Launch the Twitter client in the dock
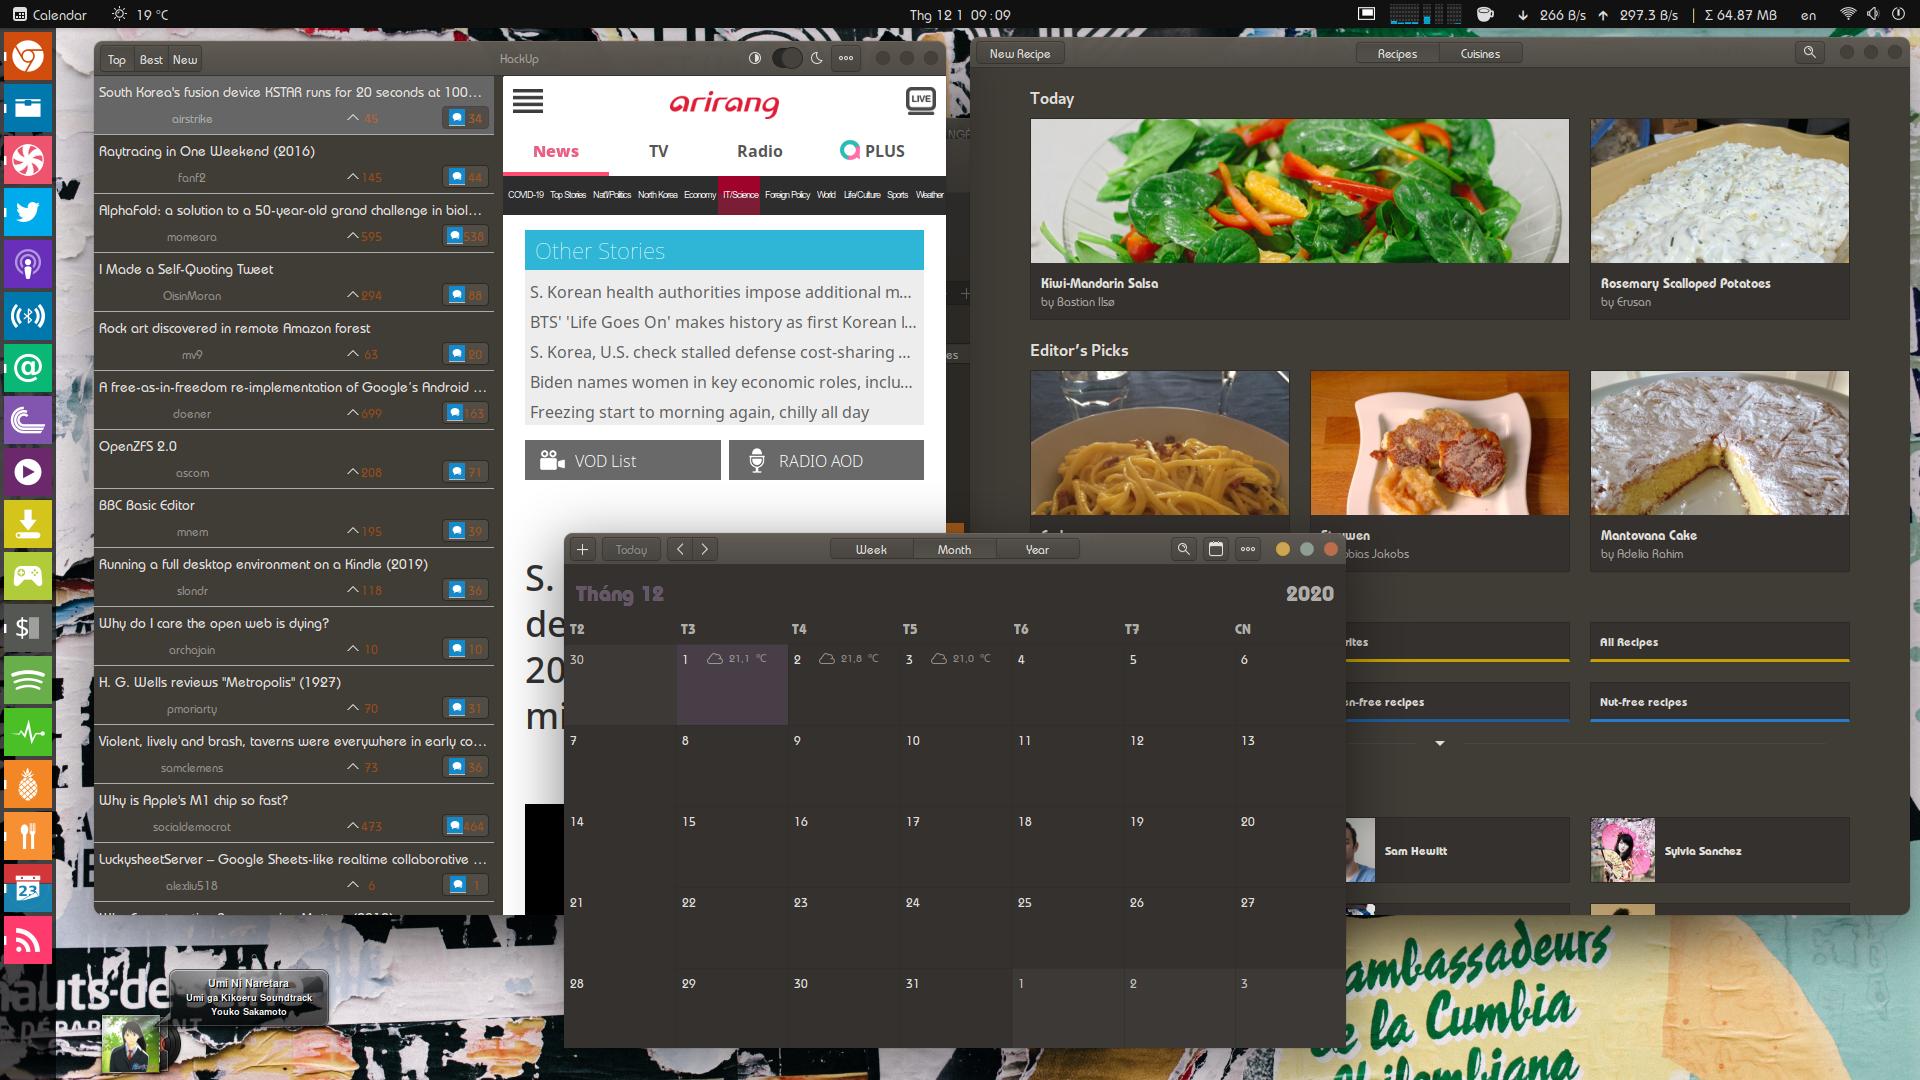Screen dimensions: 1920x1080 click(x=28, y=212)
